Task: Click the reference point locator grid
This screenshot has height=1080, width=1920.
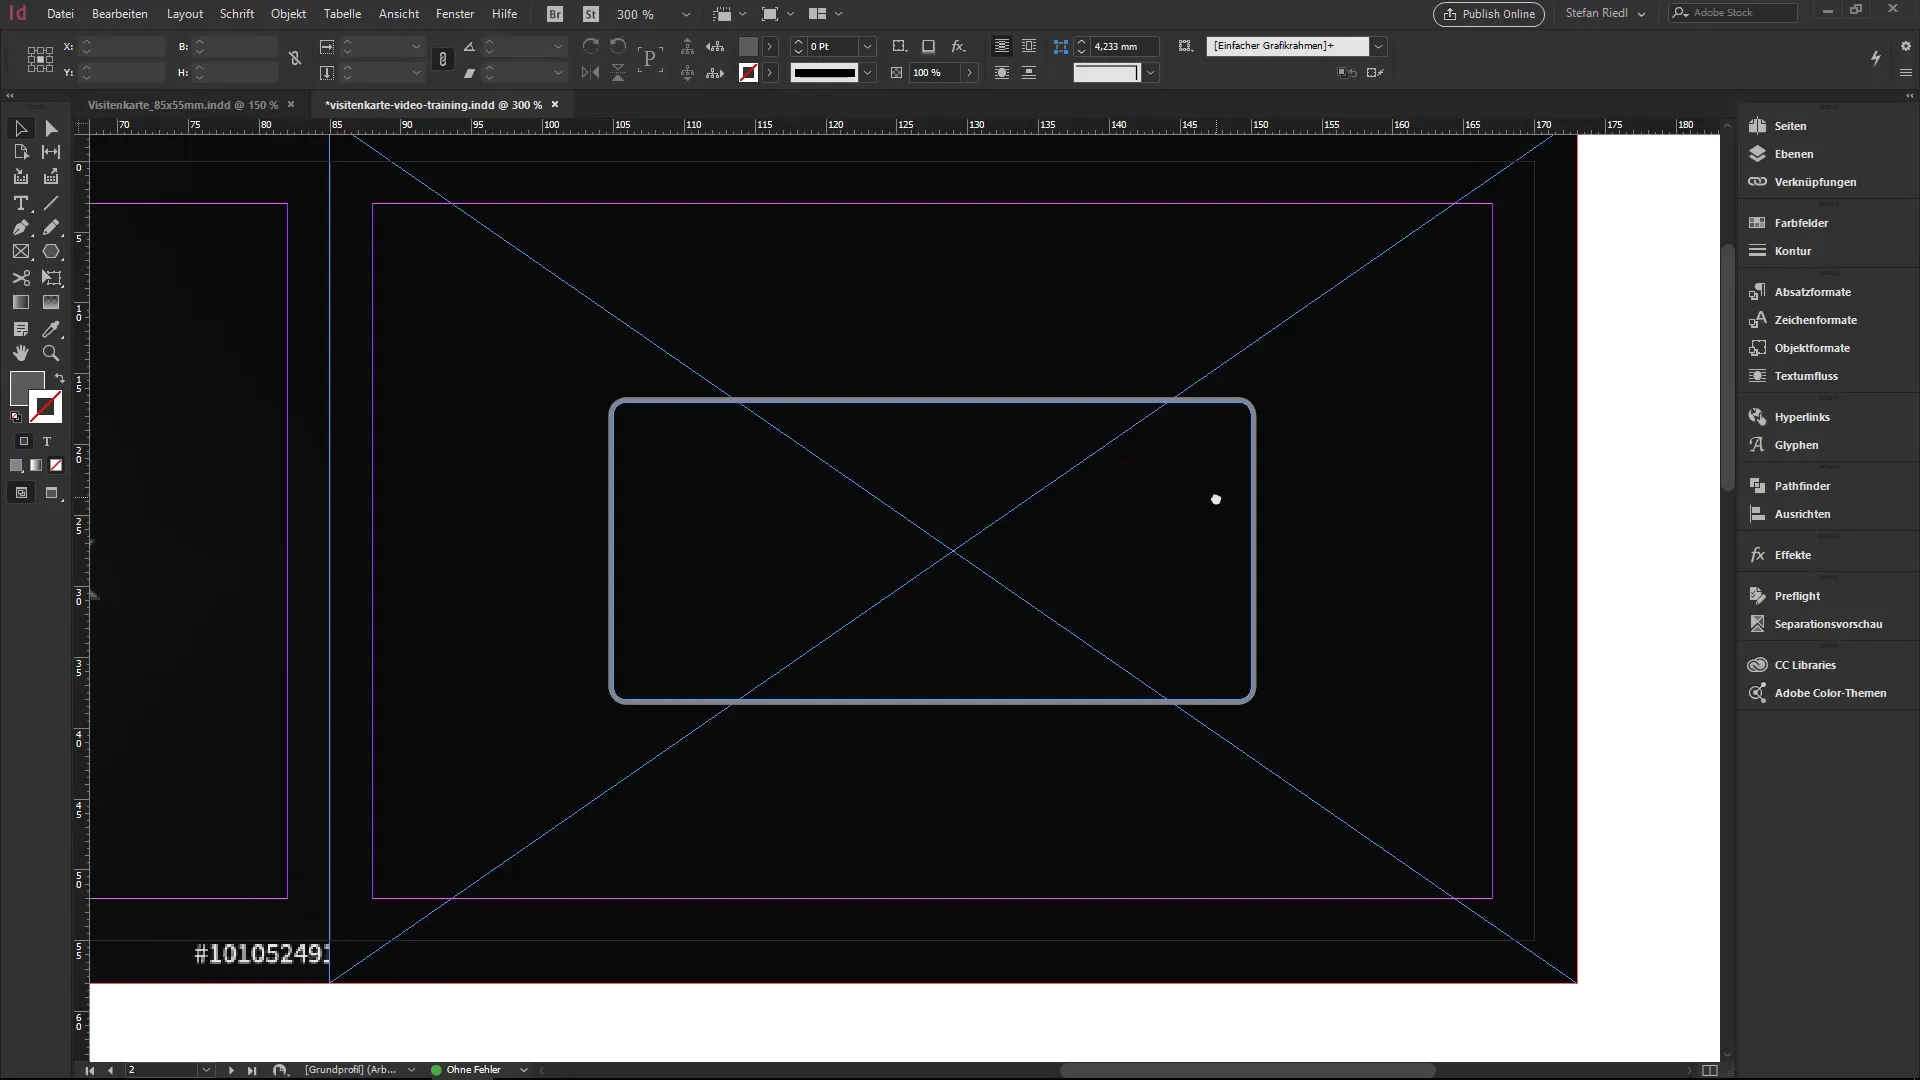Action: (40, 59)
